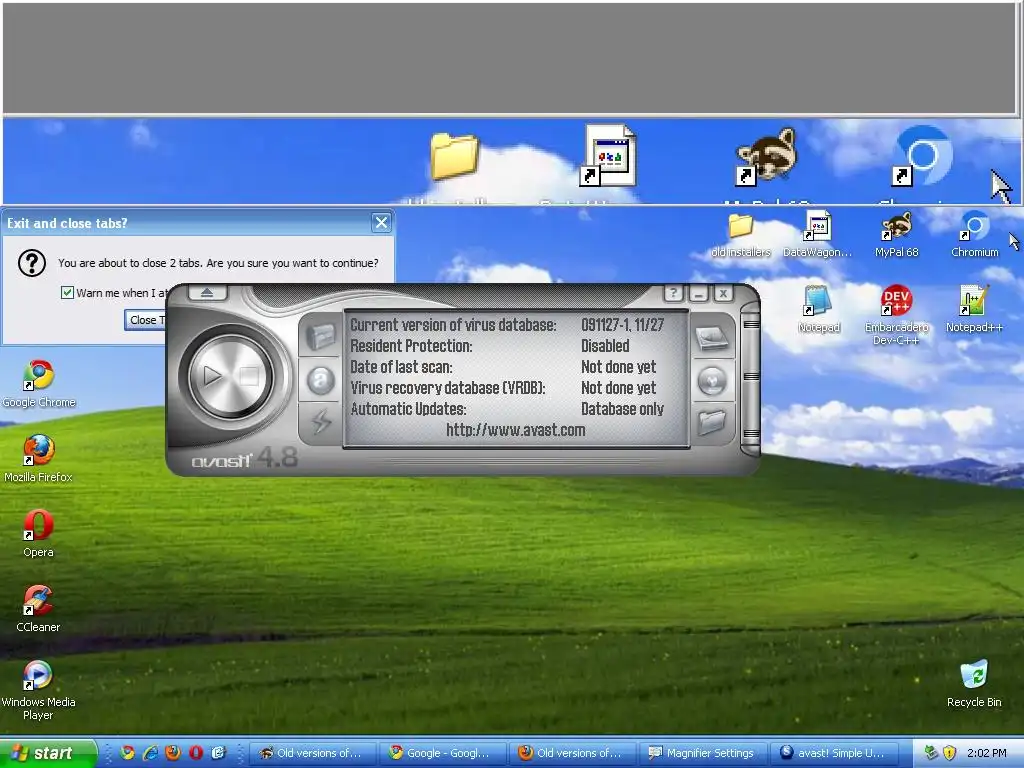Screen dimensions: 1024x768
Task: Open Notepad++ desktop shortcut
Action: tap(974, 310)
